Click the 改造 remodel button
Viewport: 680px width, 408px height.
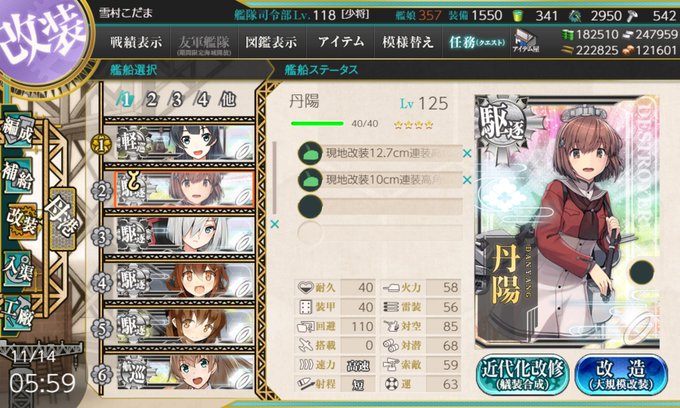pos(621,375)
